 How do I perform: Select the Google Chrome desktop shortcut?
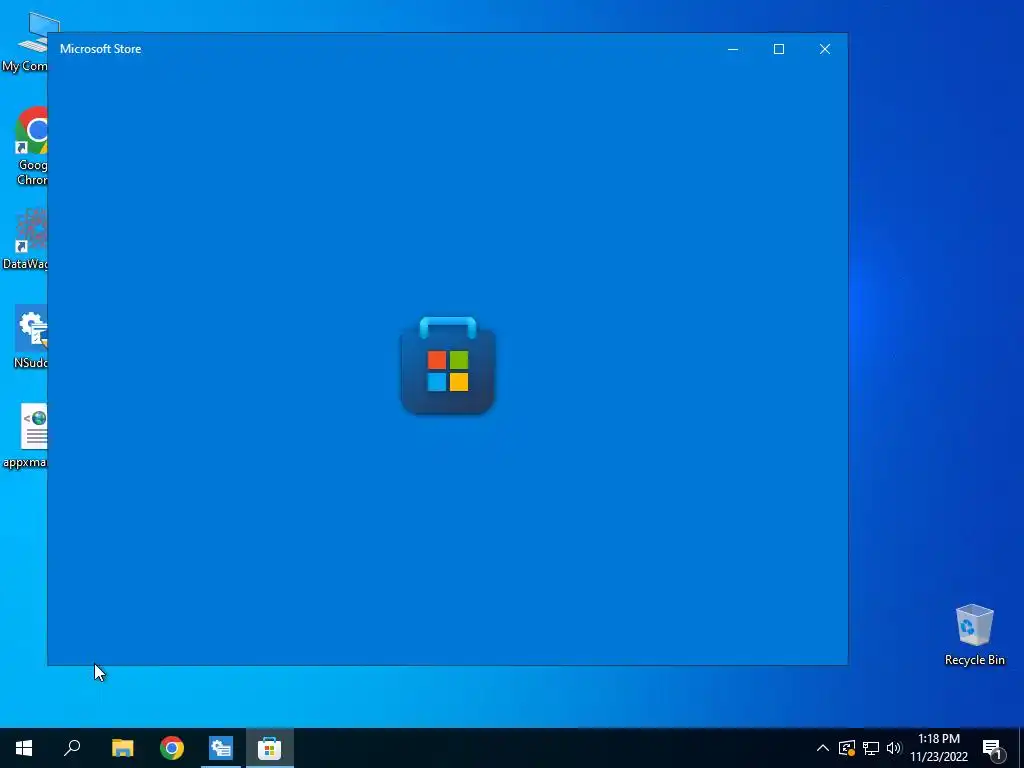click(31, 146)
